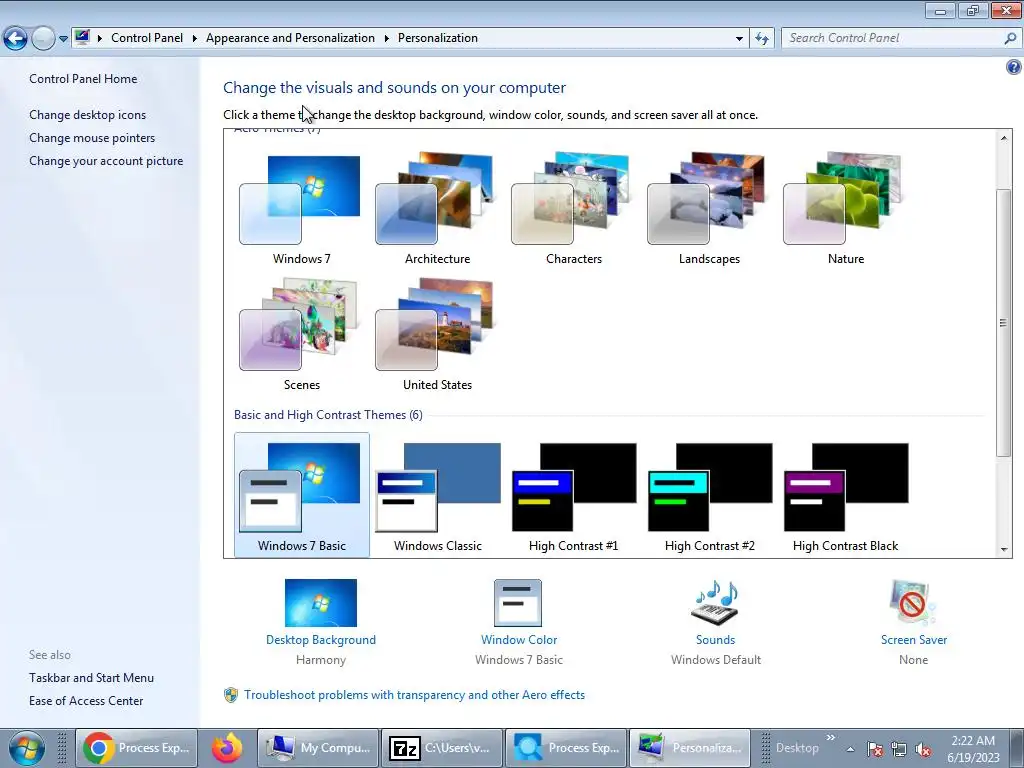Open the Sounds settings icon
1024x768 pixels.
(715, 603)
